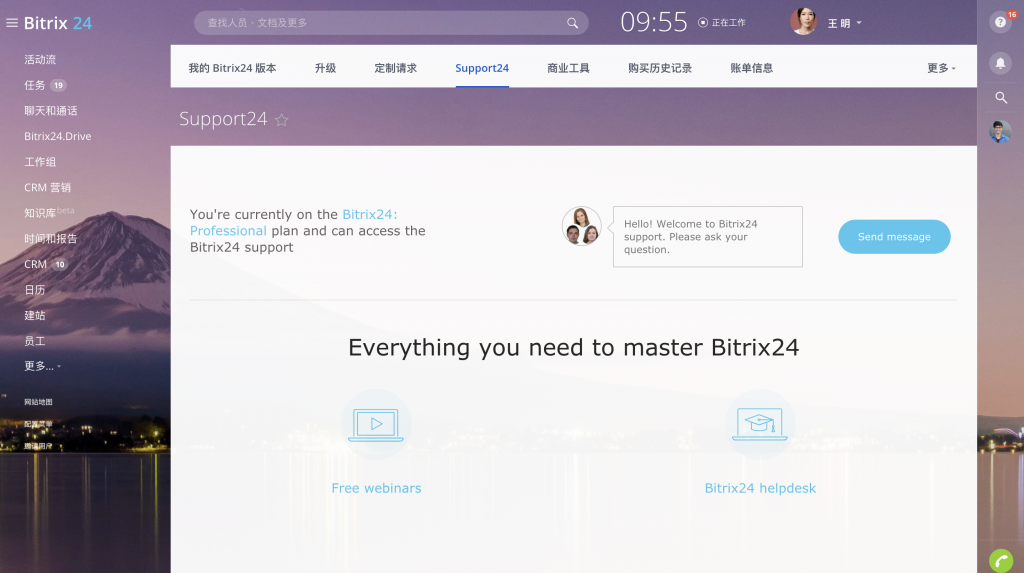Open 日历 in the left sidebar
Image resolution: width=1024 pixels, height=573 pixels.
35,289
